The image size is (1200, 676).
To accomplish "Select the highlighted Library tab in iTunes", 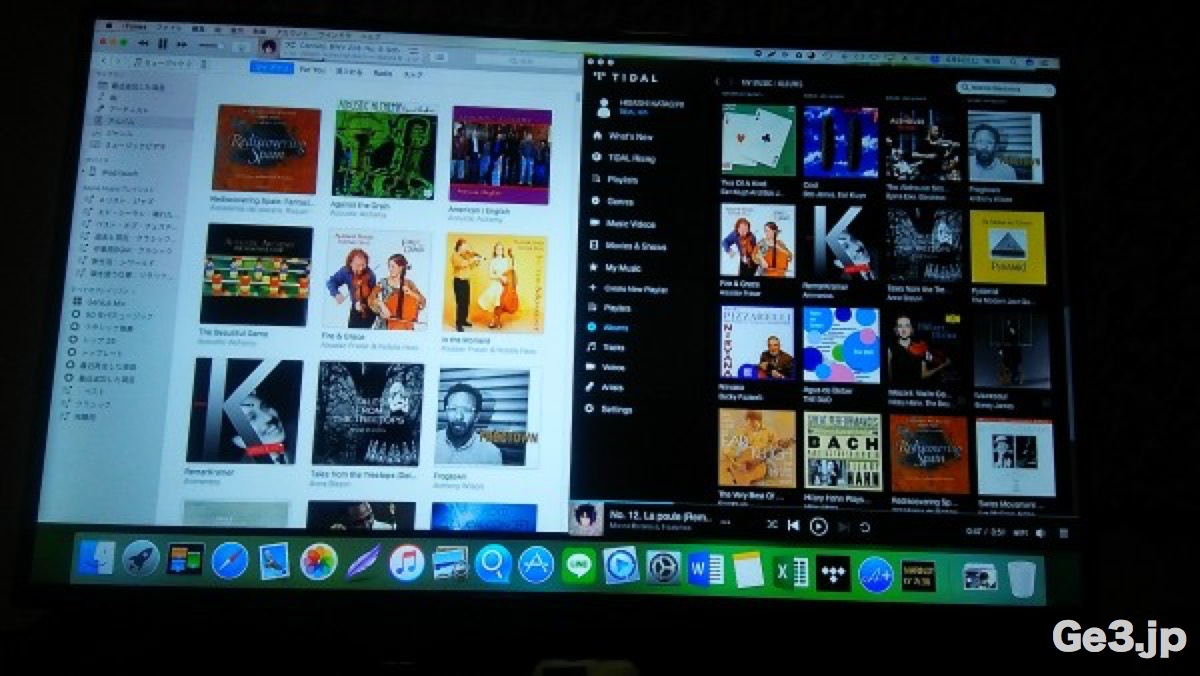I will [270, 68].
